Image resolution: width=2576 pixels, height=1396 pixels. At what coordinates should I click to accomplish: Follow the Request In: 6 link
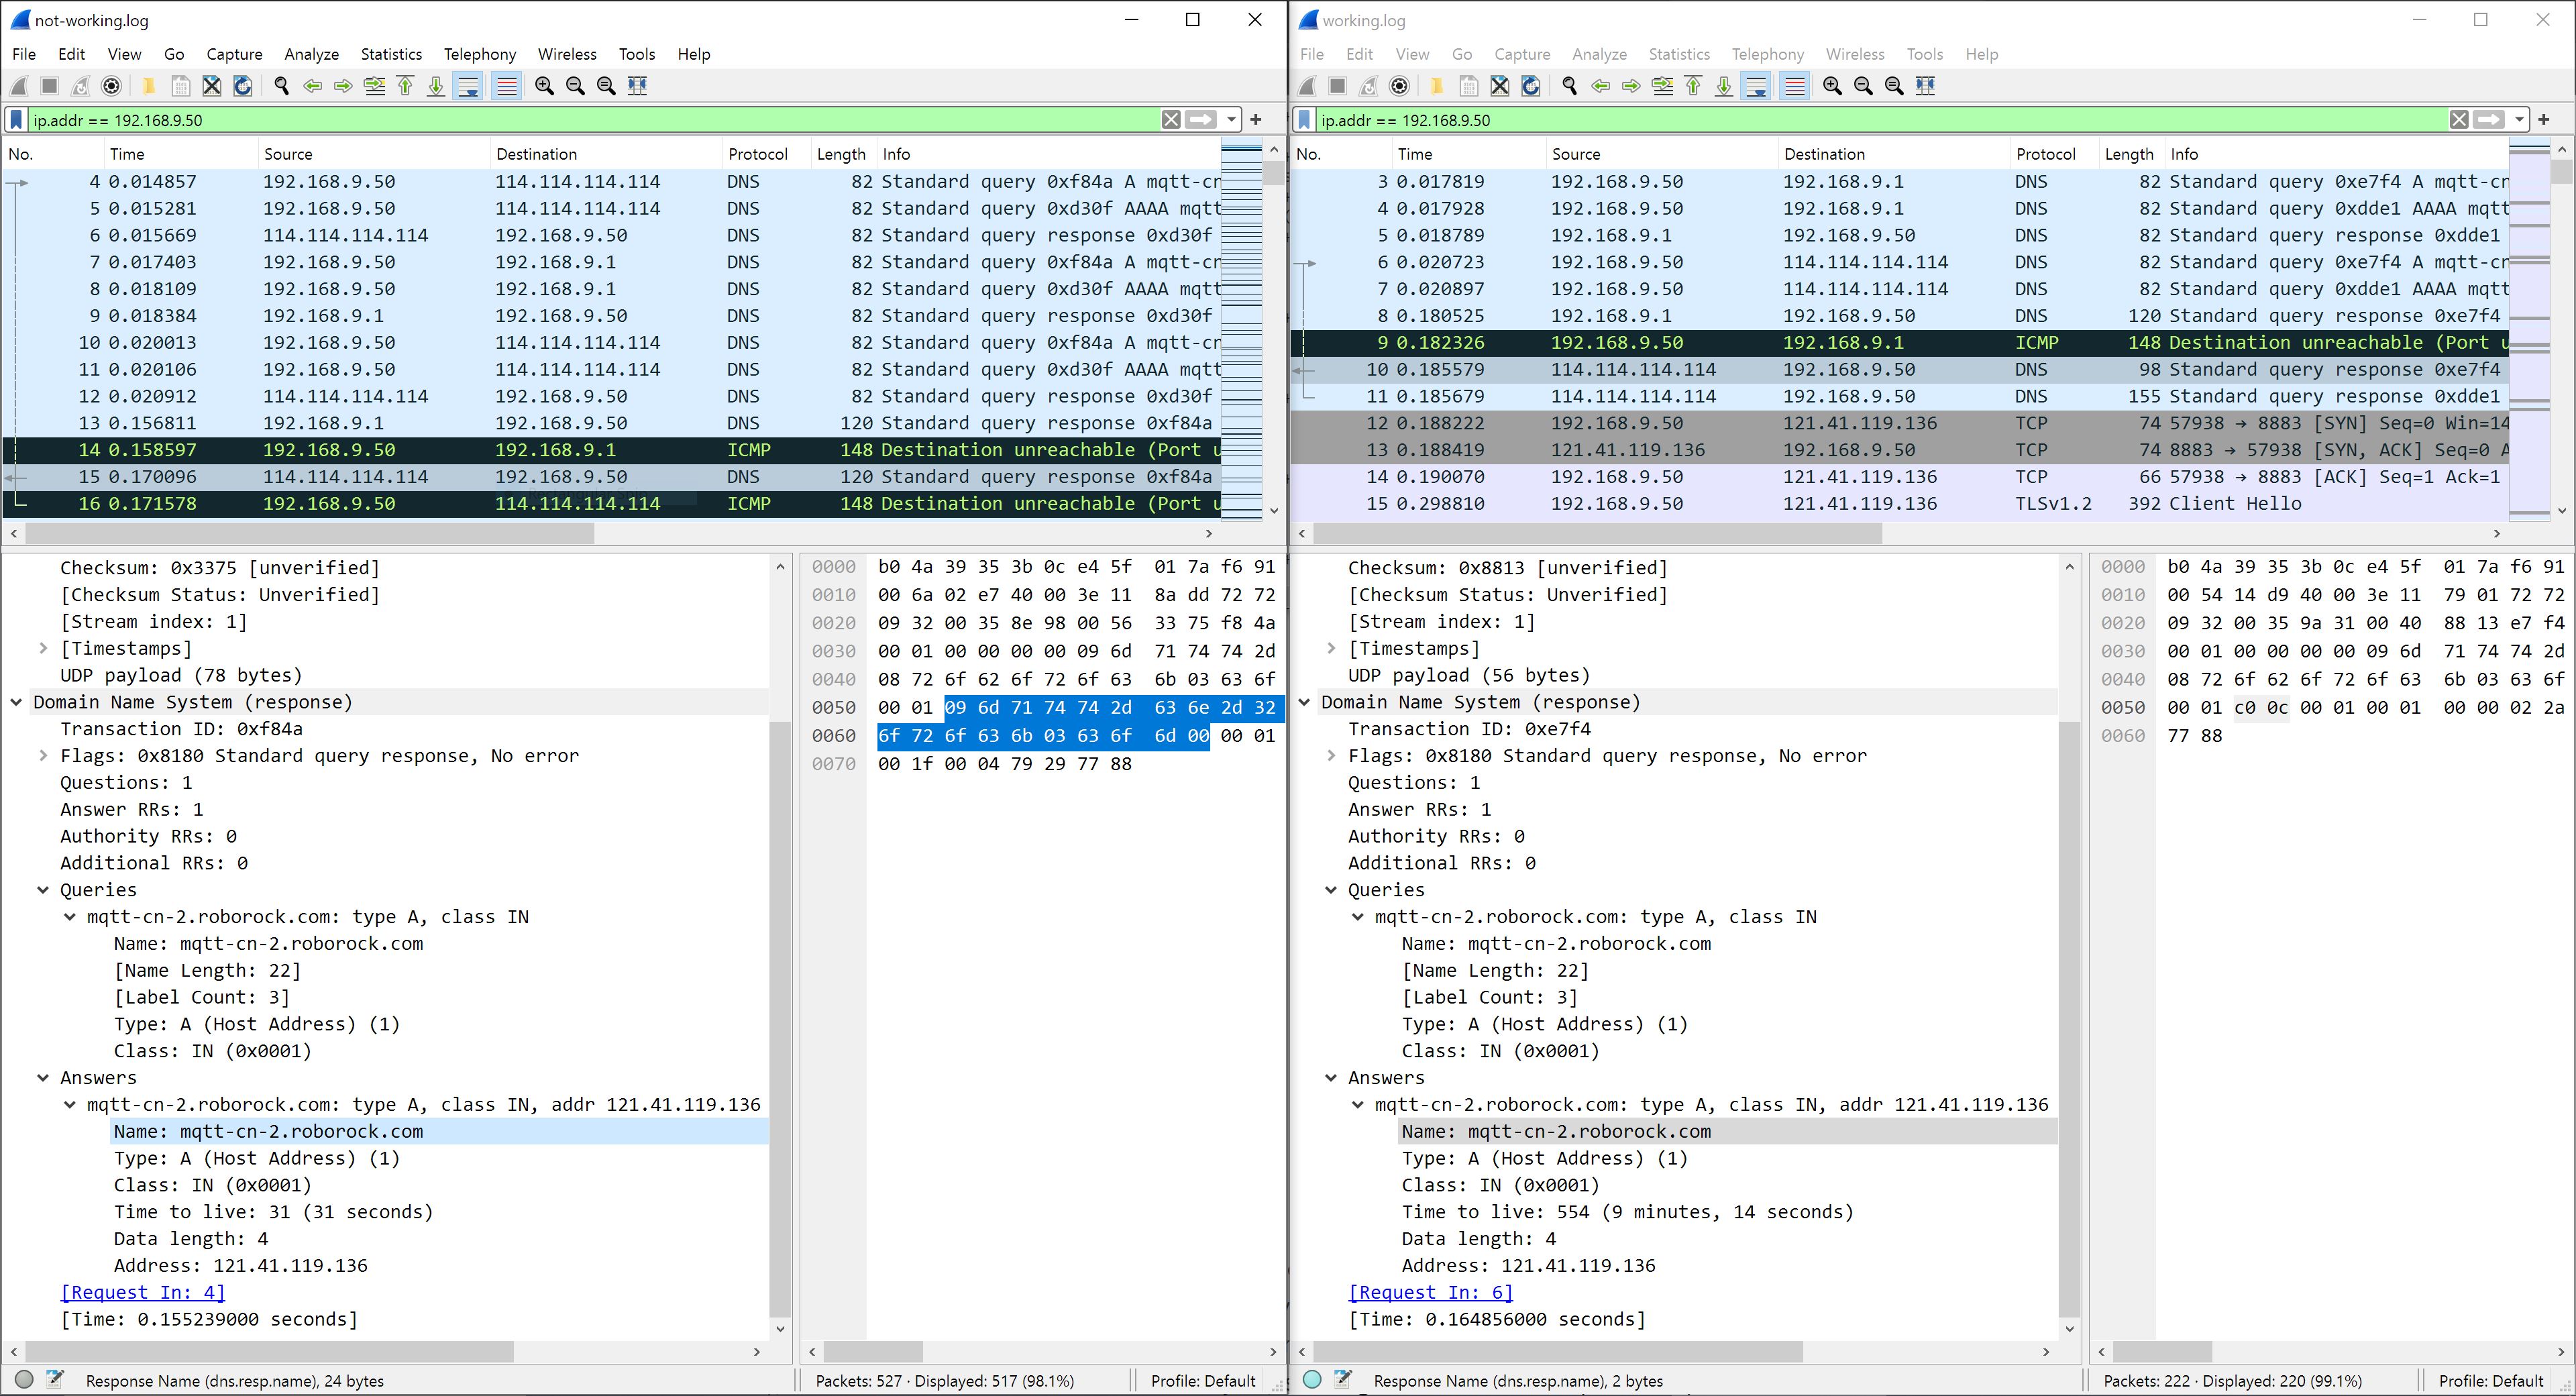1431,1292
